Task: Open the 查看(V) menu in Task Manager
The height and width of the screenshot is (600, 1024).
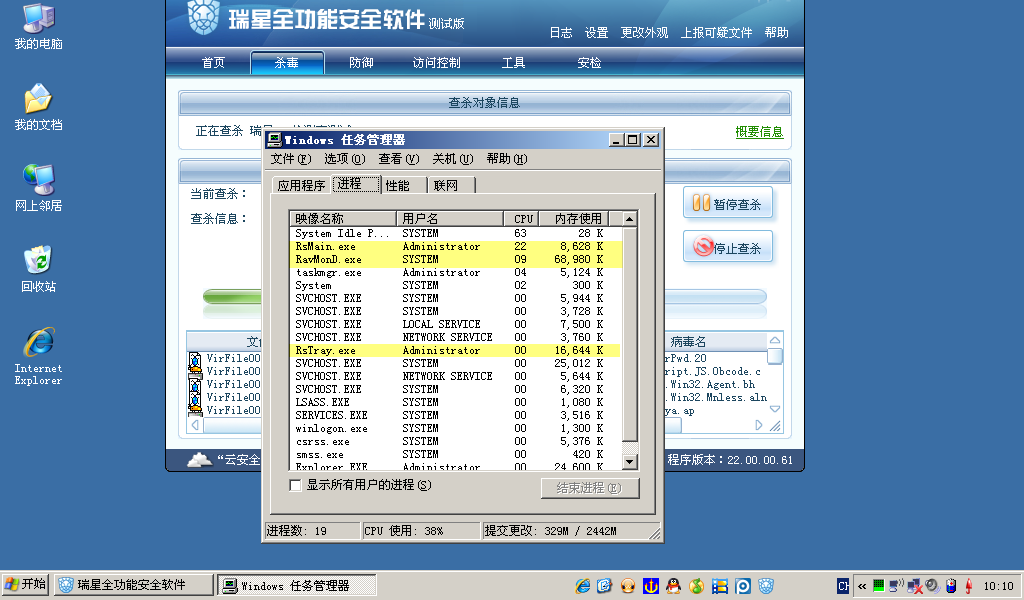Action: point(398,159)
